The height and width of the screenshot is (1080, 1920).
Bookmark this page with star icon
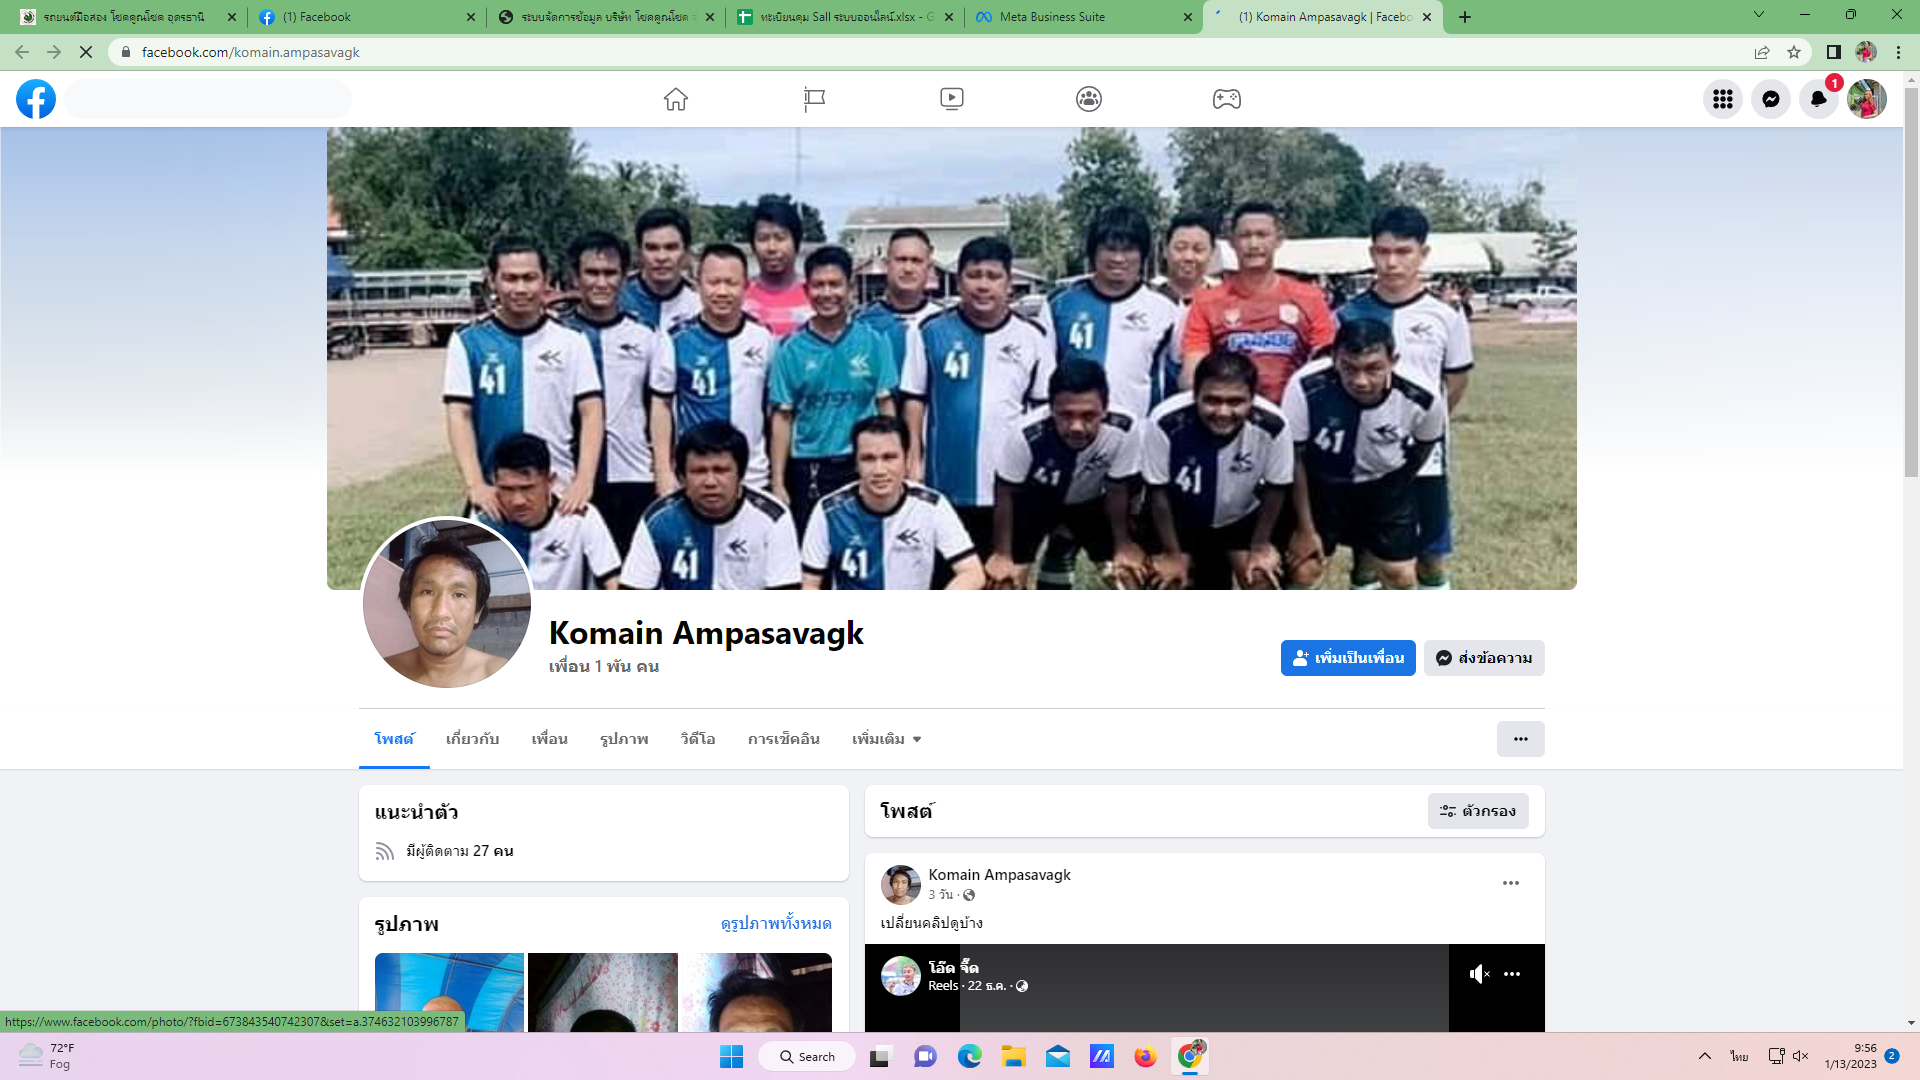(1794, 52)
